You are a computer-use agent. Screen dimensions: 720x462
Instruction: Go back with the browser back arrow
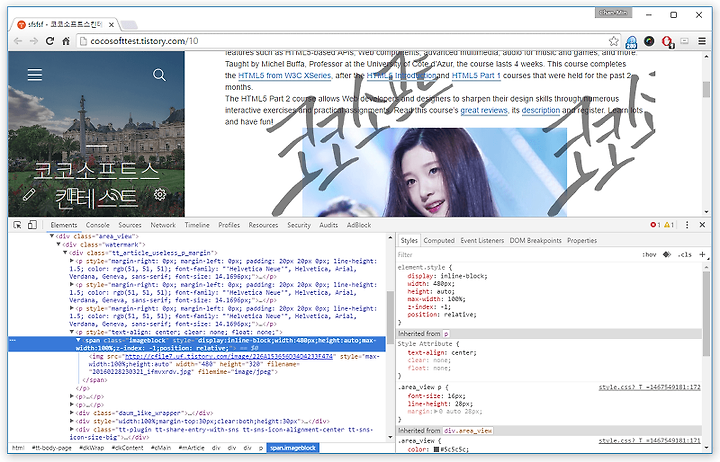(x=17, y=41)
